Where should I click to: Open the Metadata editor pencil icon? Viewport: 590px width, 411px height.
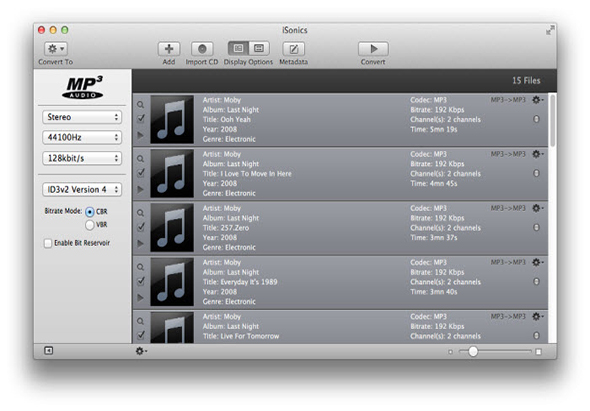pos(293,49)
